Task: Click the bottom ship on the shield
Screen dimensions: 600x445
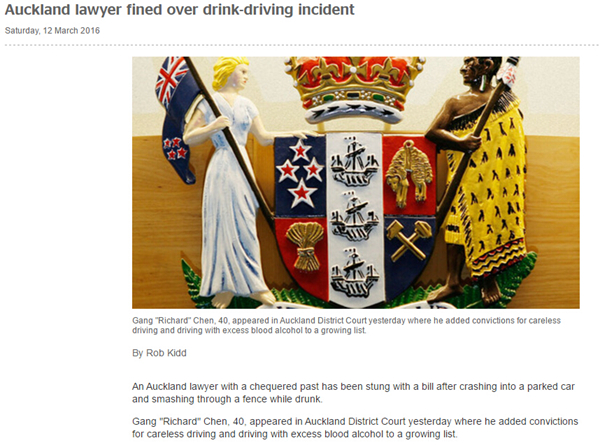Action: click(354, 273)
